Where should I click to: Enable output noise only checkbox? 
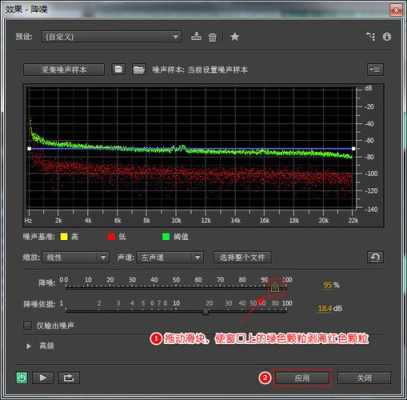click(x=28, y=325)
